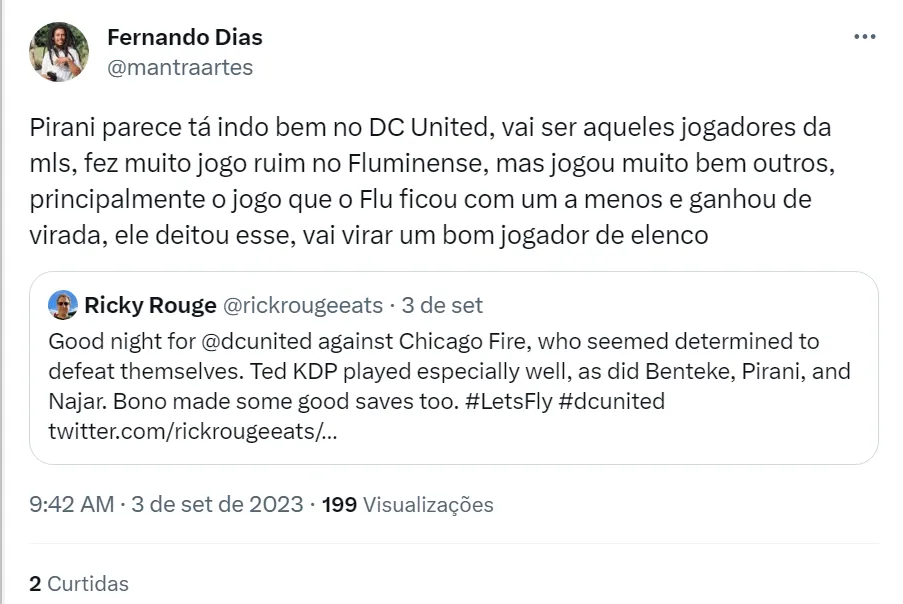This screenshot has height=604, width=903.
Task: Click the "3 de set de 2023" date
Action: [x=218, y=504]
